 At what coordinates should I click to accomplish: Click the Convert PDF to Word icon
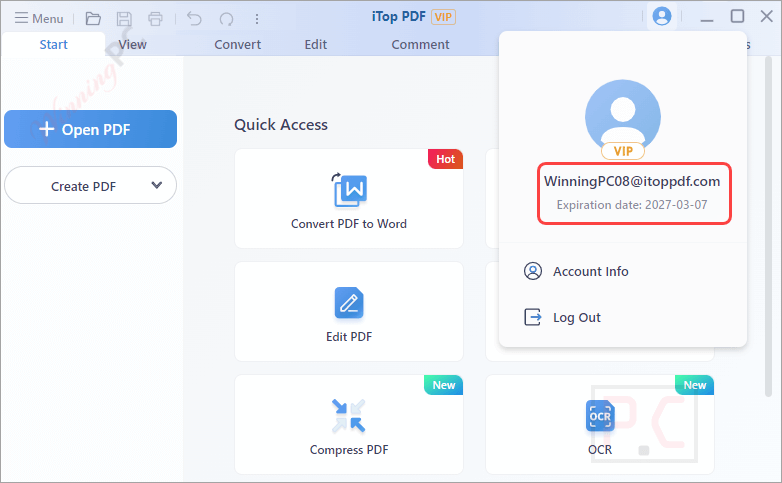click(349, 190)
